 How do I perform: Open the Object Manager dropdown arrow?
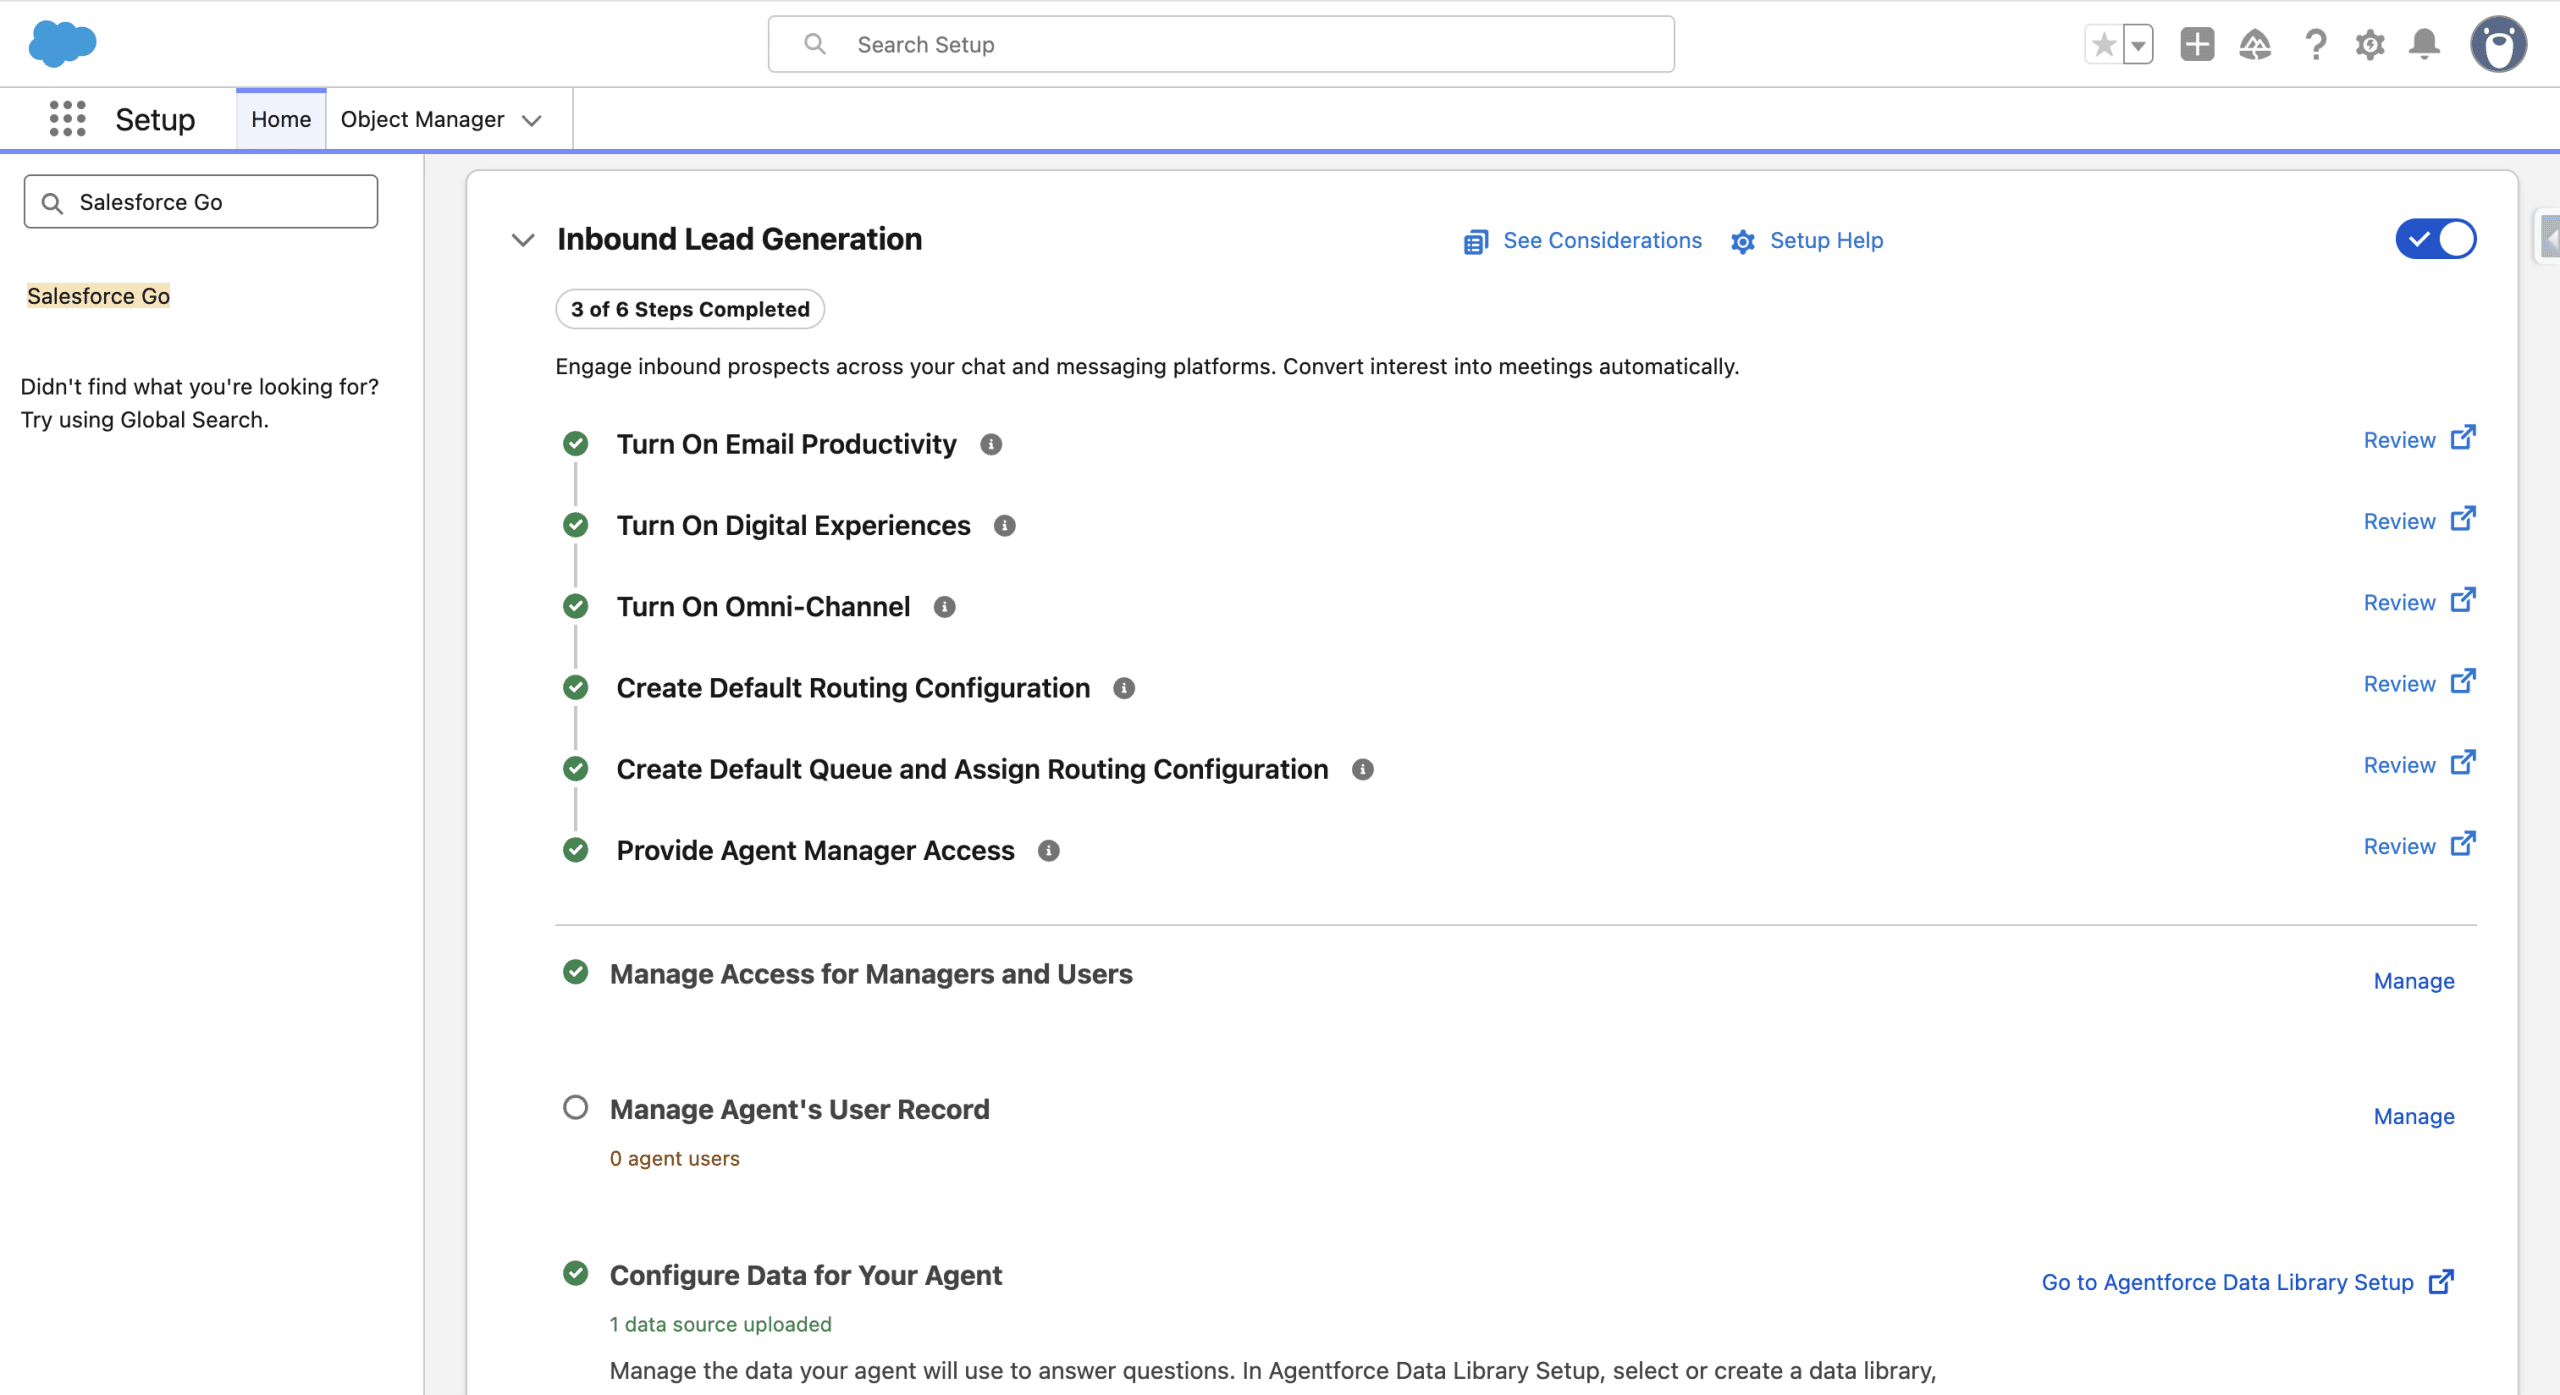click(x=532, y=120)
